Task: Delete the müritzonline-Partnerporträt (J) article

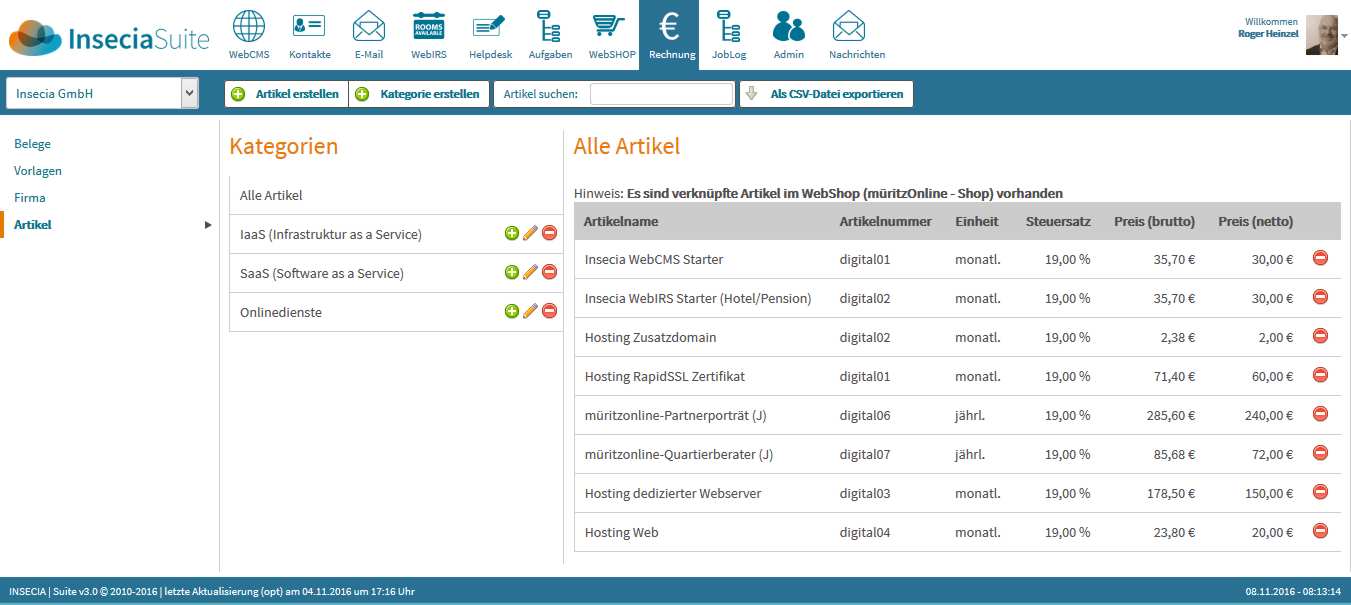Action: (1320, 414)
